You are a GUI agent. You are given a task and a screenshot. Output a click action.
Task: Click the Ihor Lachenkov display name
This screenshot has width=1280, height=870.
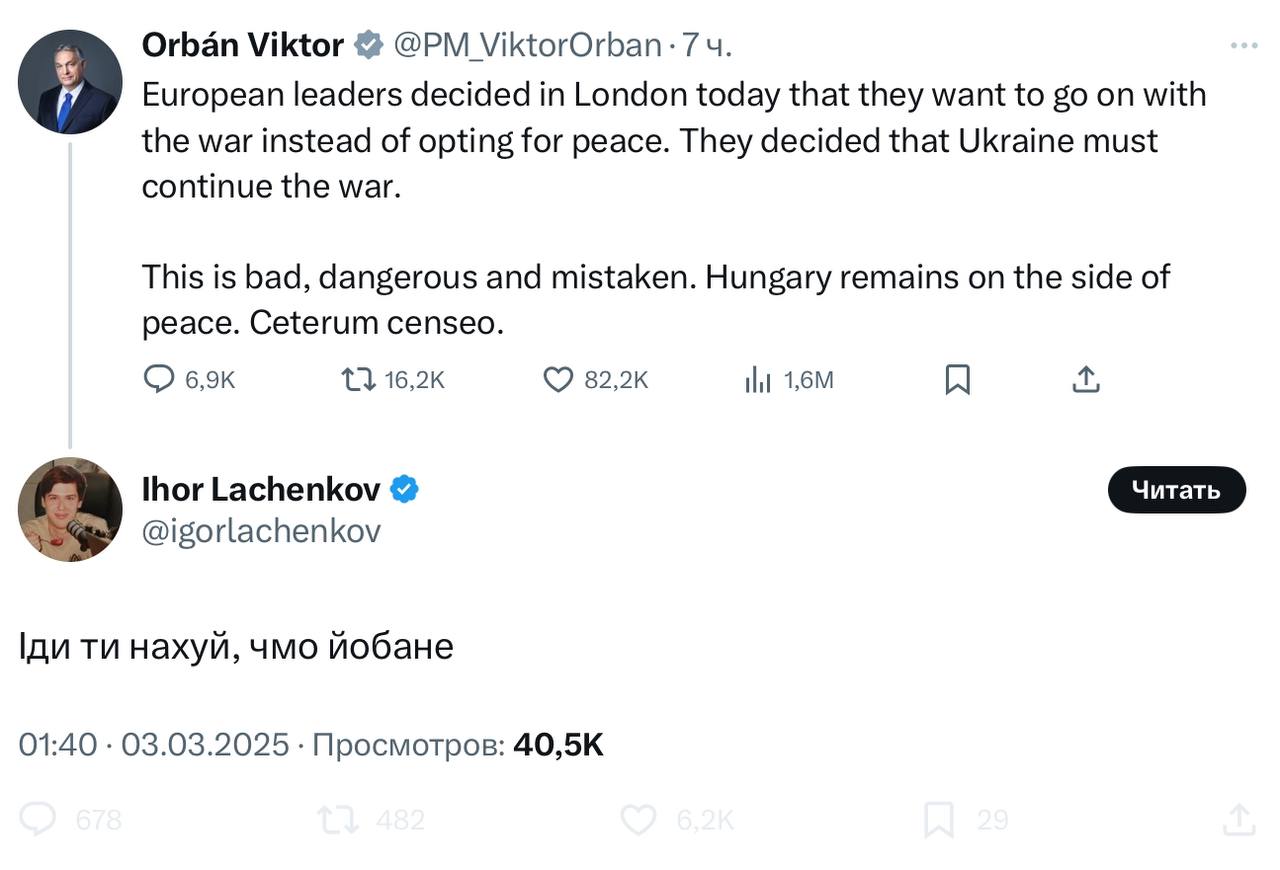coord(261,489)
